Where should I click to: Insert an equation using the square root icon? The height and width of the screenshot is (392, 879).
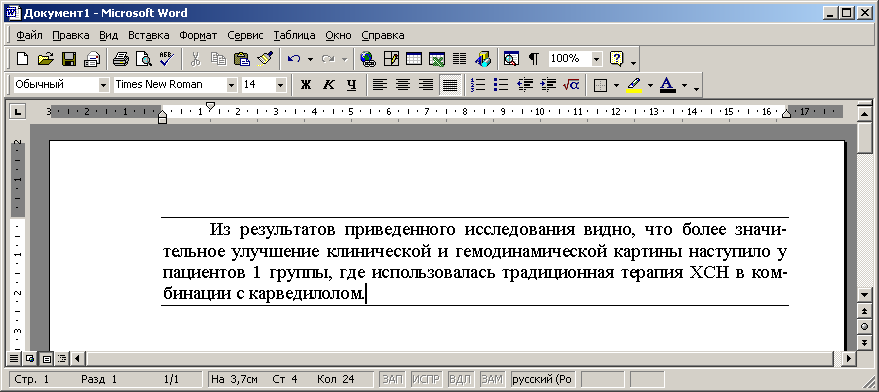[571, 85]
